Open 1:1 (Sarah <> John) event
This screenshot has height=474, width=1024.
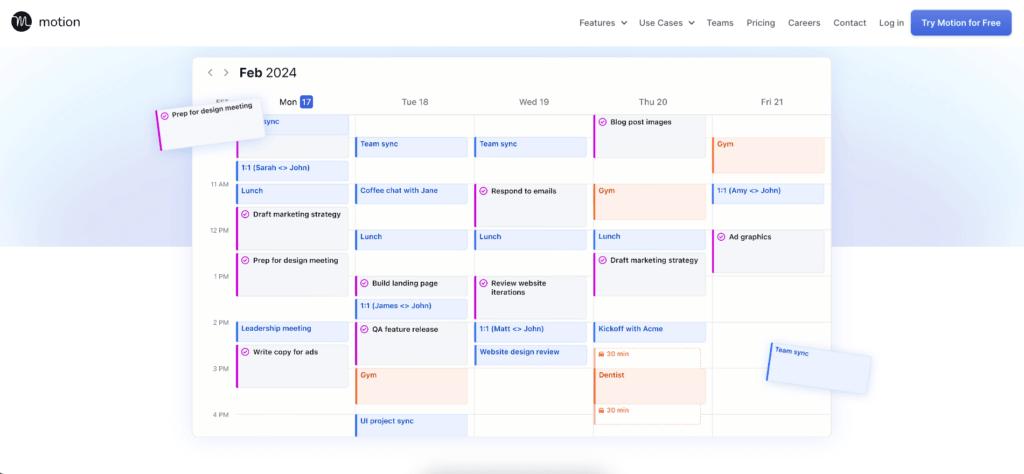point(293,171)
